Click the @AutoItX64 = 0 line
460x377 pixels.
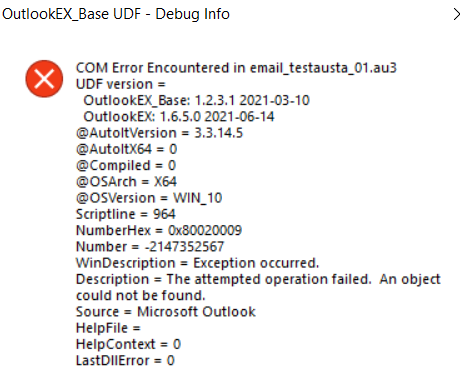126,149
